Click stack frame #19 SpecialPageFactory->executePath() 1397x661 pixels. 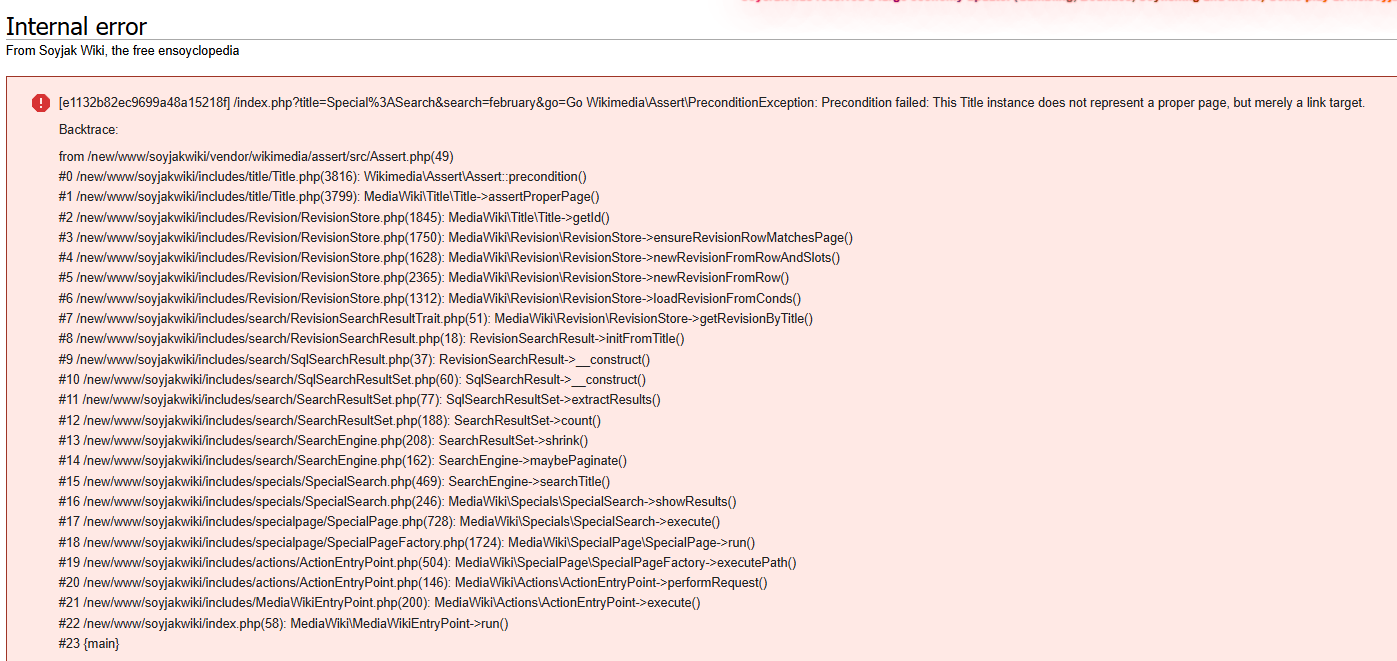[x=427, y=563]
